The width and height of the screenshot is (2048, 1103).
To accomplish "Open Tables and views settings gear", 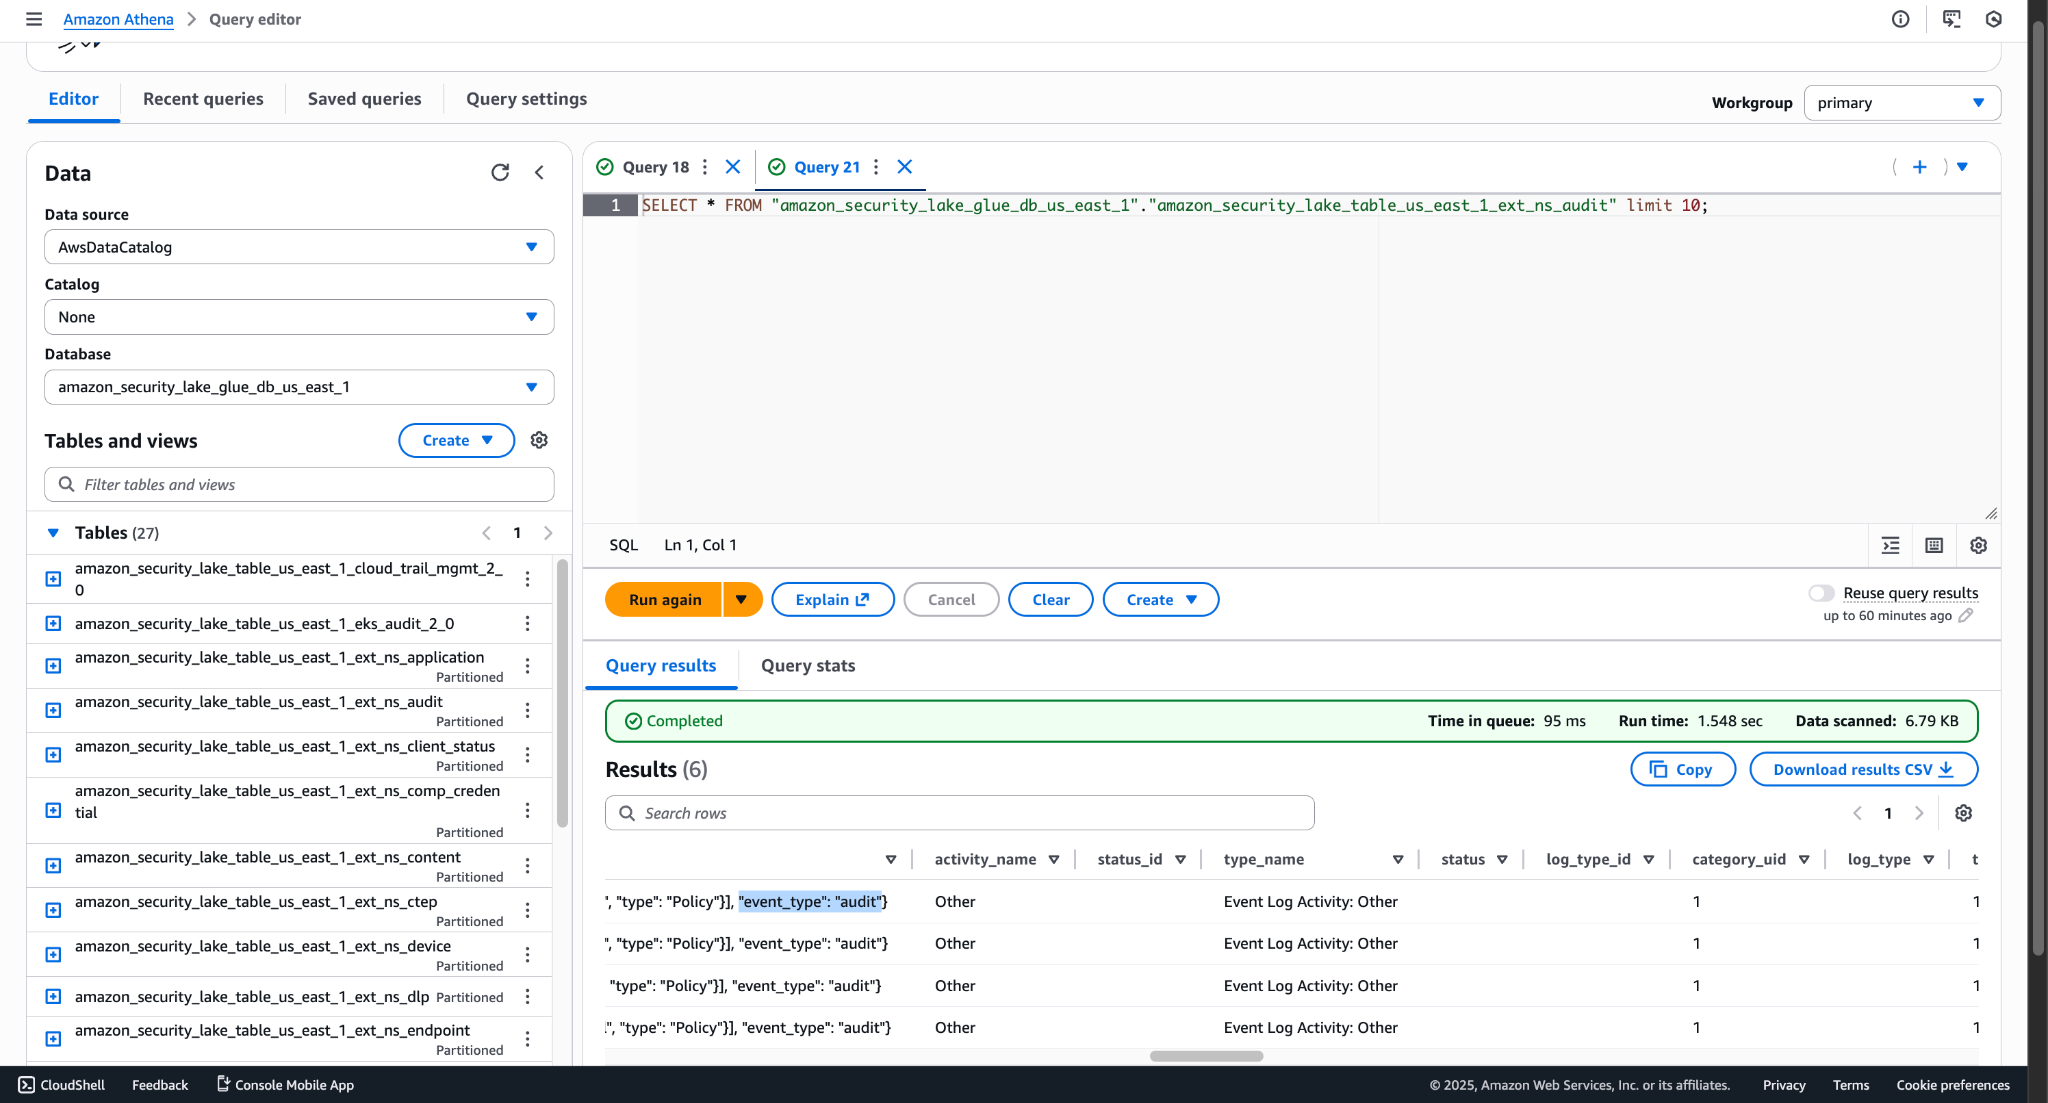I will [x=539, y=440].
